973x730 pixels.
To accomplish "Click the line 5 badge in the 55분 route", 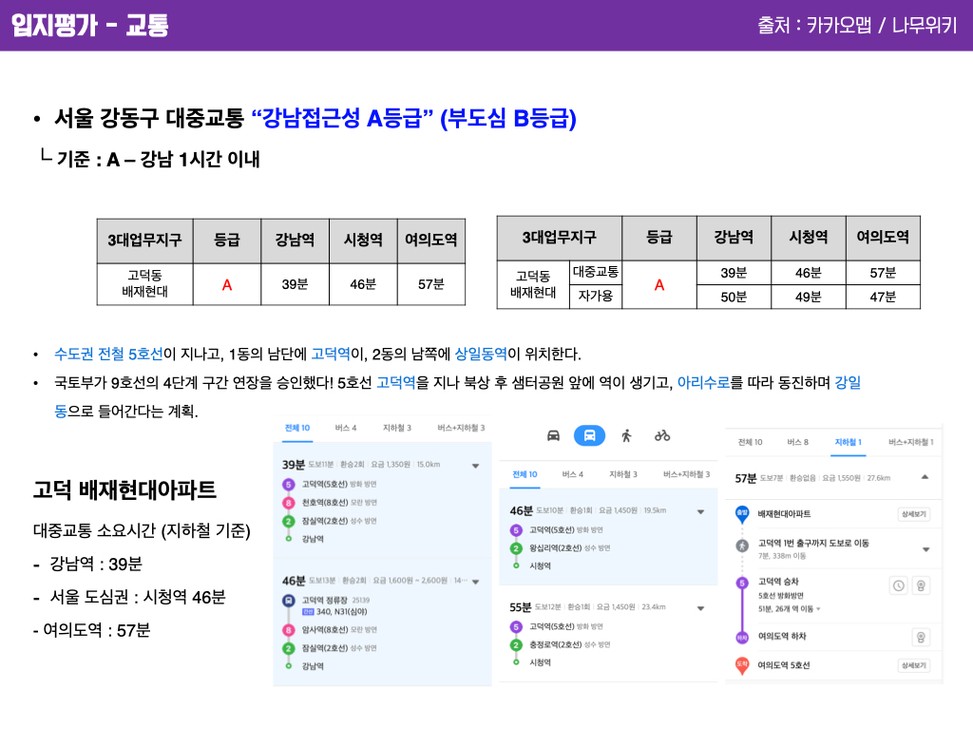I will coord(516,627).
